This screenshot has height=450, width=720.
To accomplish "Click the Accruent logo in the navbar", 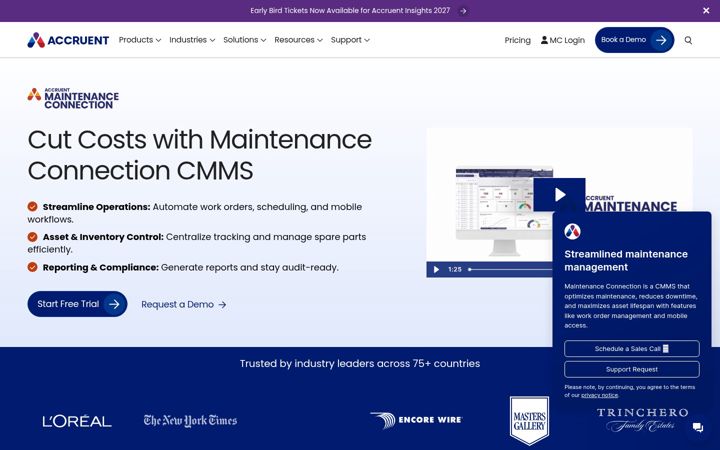I will [68, 40].
